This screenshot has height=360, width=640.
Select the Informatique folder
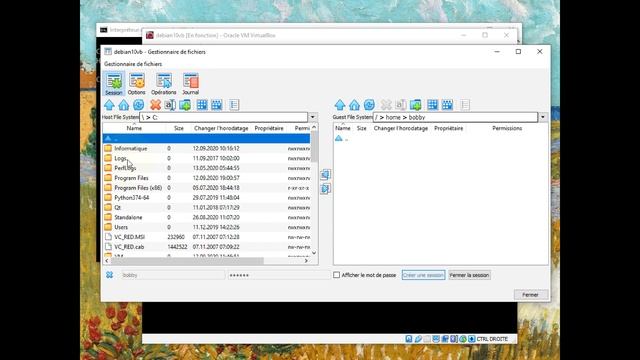coord(207,149)
